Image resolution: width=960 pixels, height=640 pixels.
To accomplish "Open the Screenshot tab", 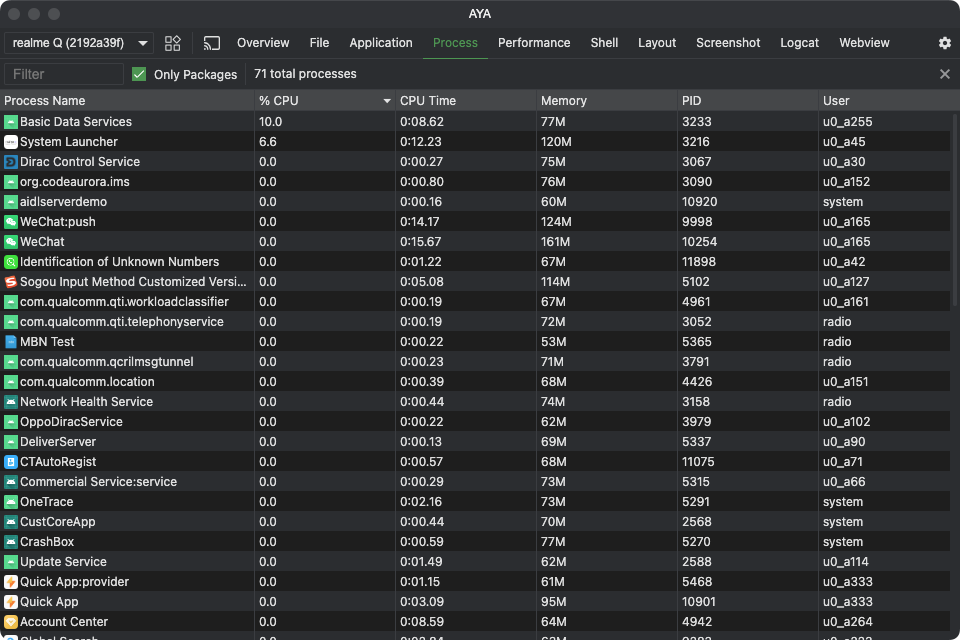I will click(728, 43).
